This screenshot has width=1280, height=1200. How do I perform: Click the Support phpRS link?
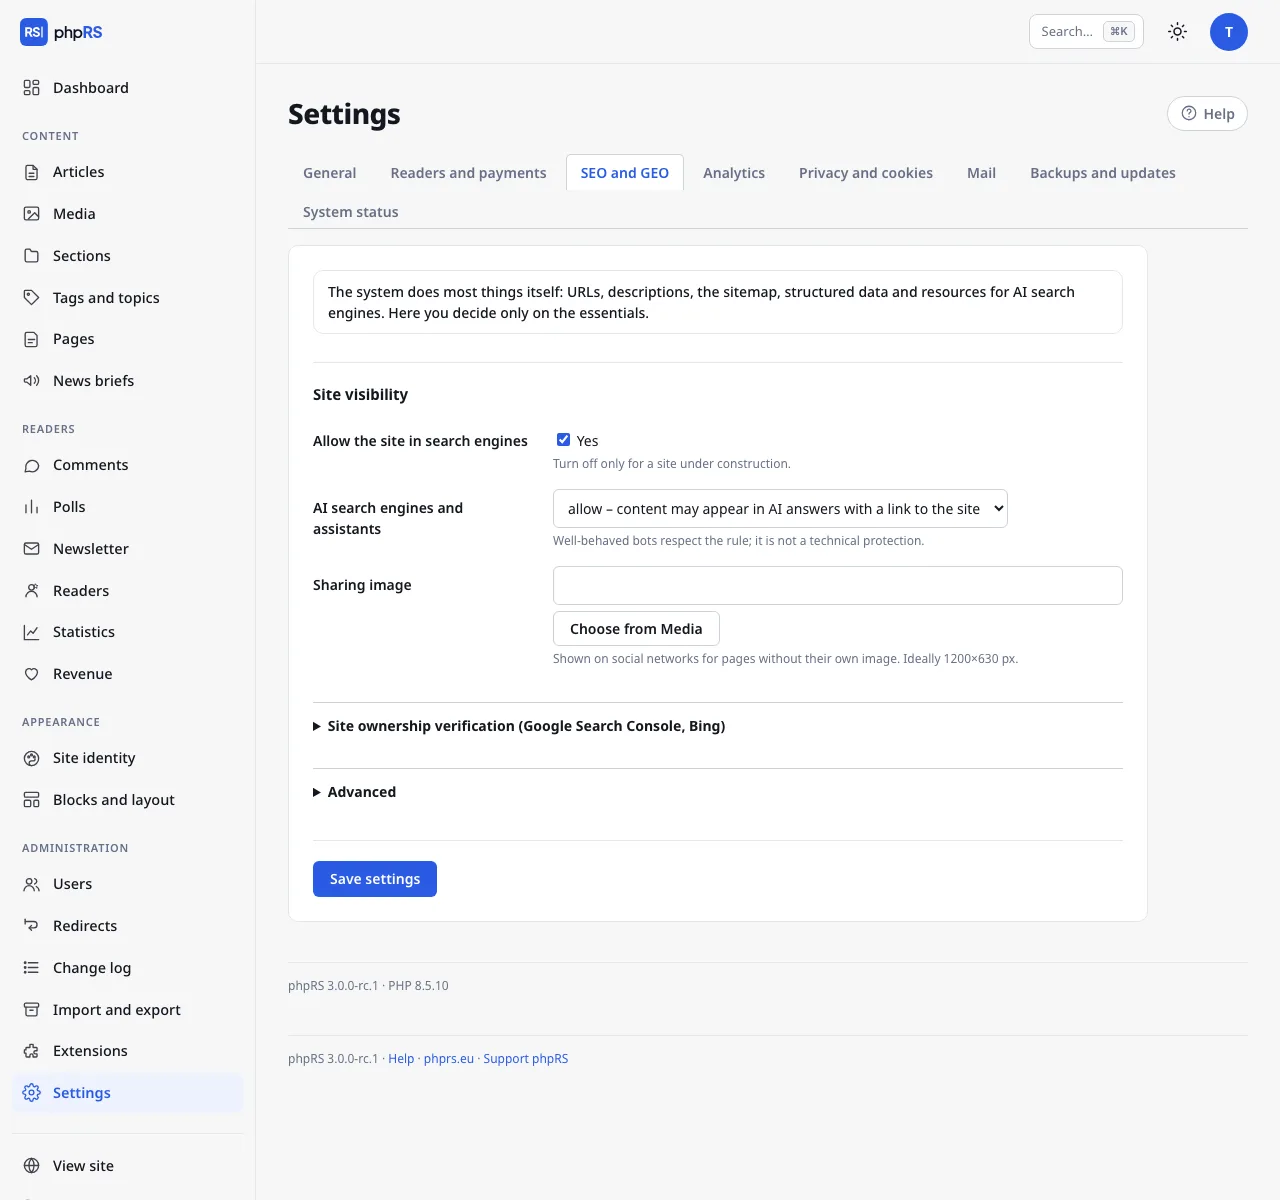(x=526, y=1059)
